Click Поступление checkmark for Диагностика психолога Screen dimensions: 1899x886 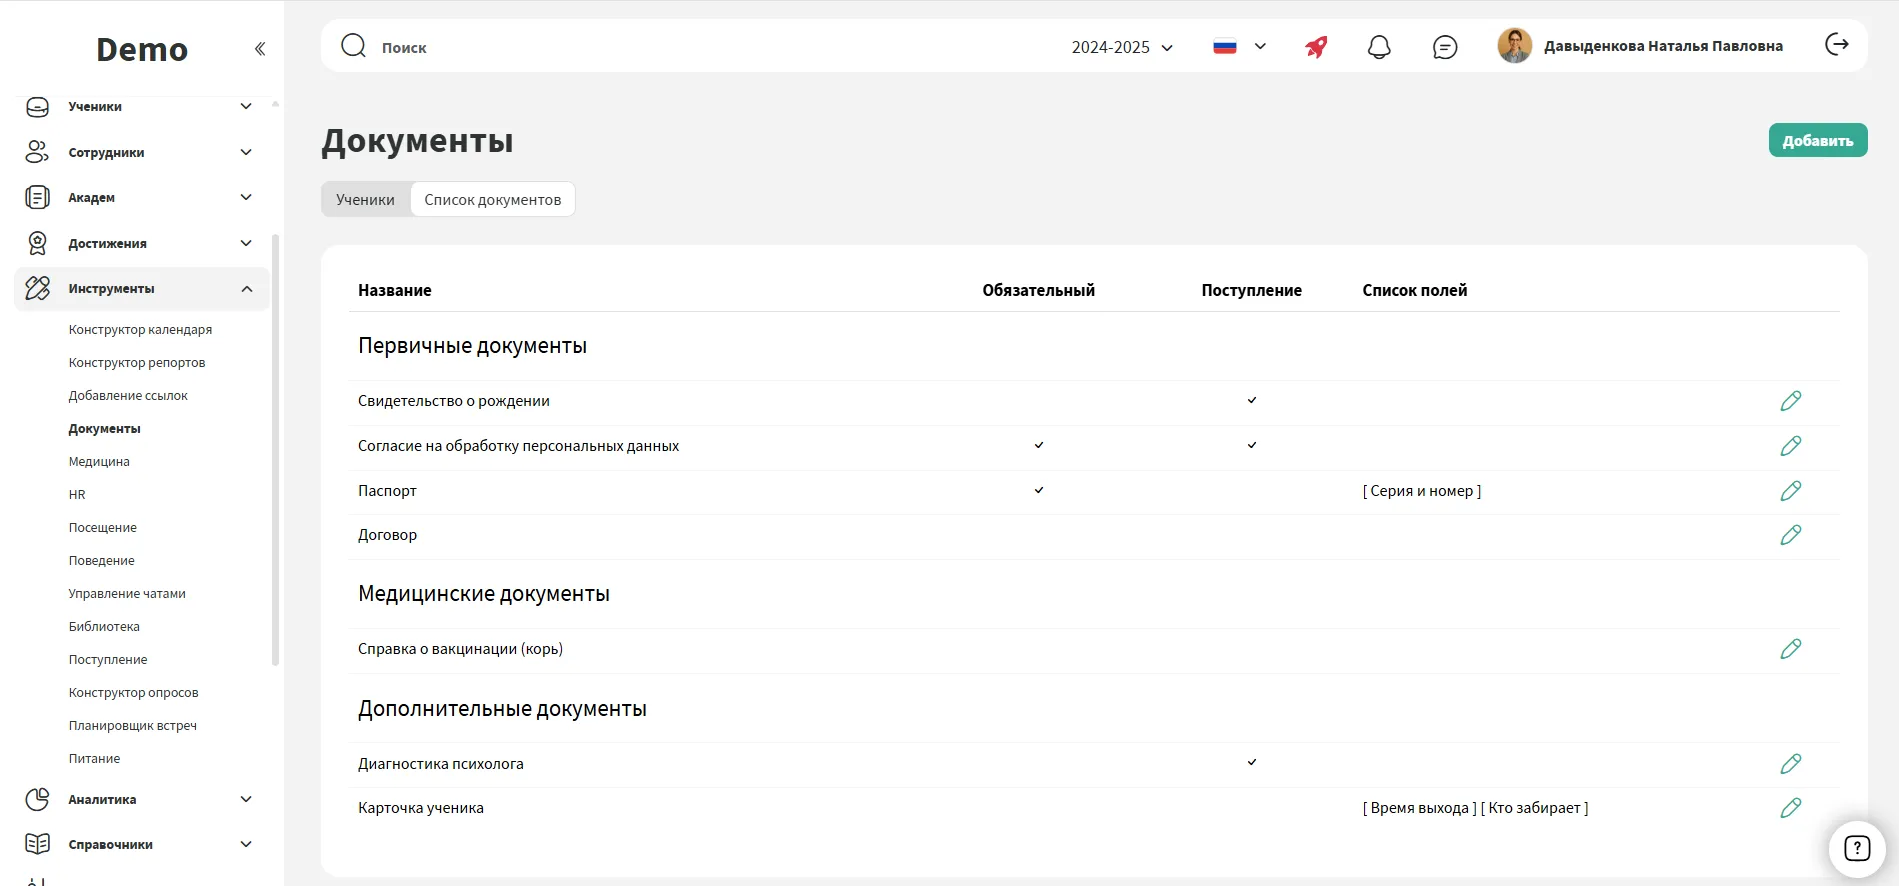click(x=1251, y=763)
